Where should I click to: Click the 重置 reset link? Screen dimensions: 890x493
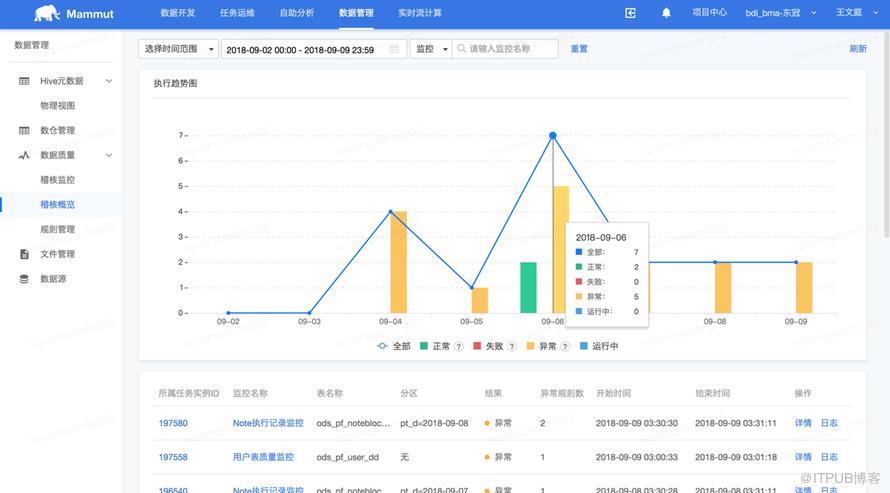[579, 49]
